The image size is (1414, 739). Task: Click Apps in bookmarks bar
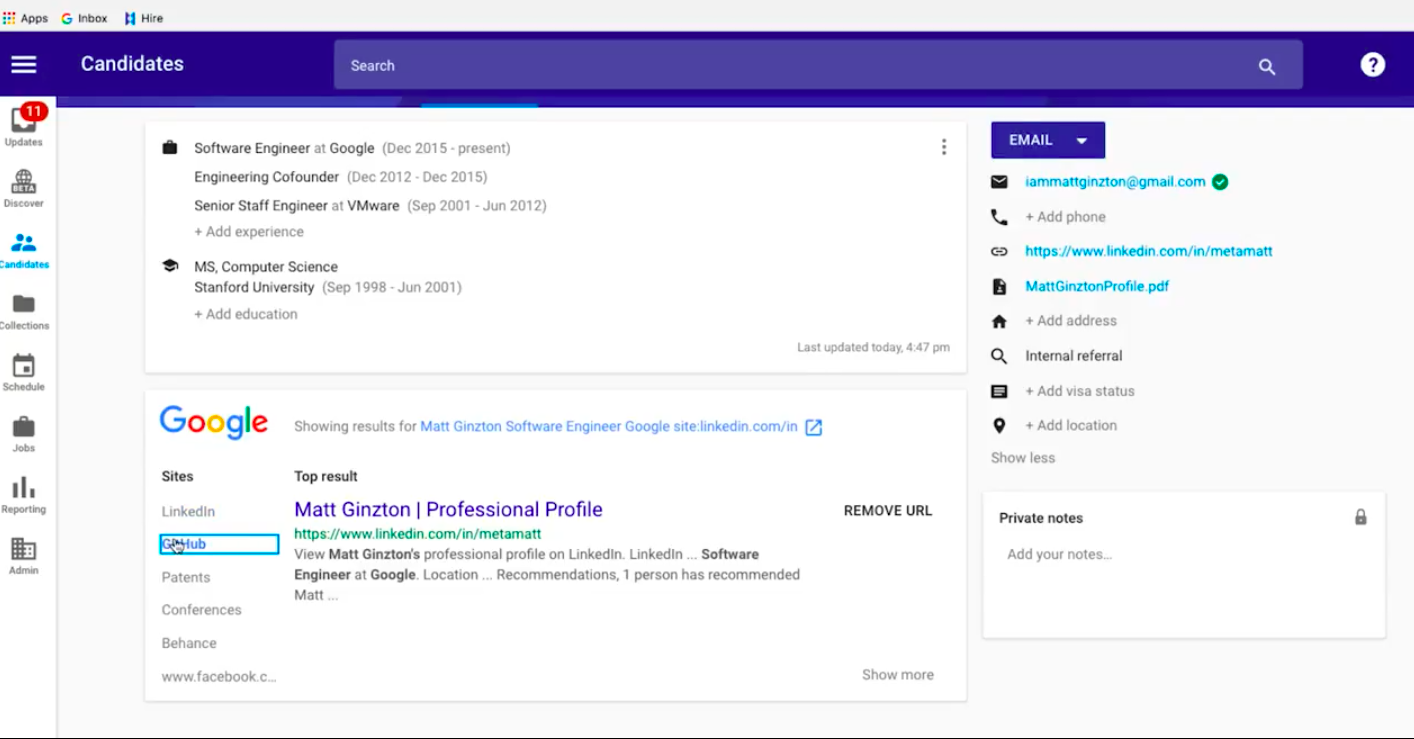click(26, 18)
